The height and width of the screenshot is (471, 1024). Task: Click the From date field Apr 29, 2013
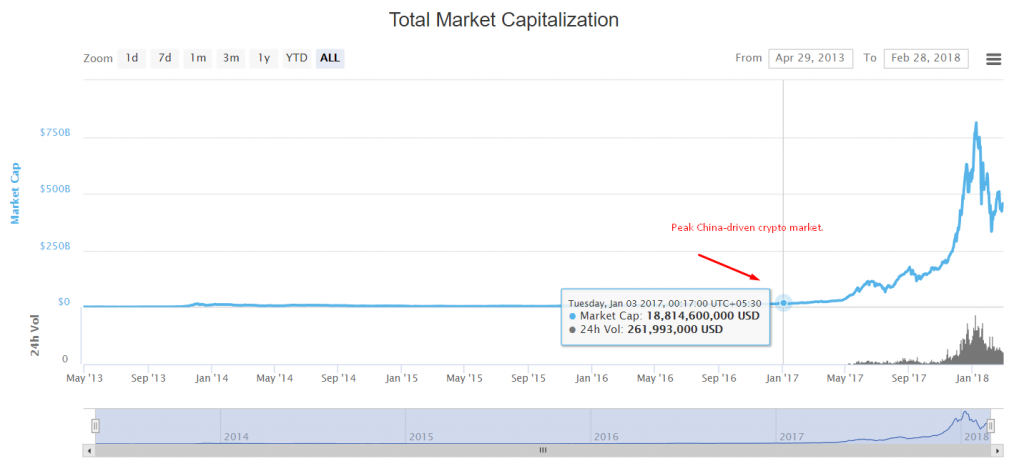pyautogui.click(x=810, y=58)
